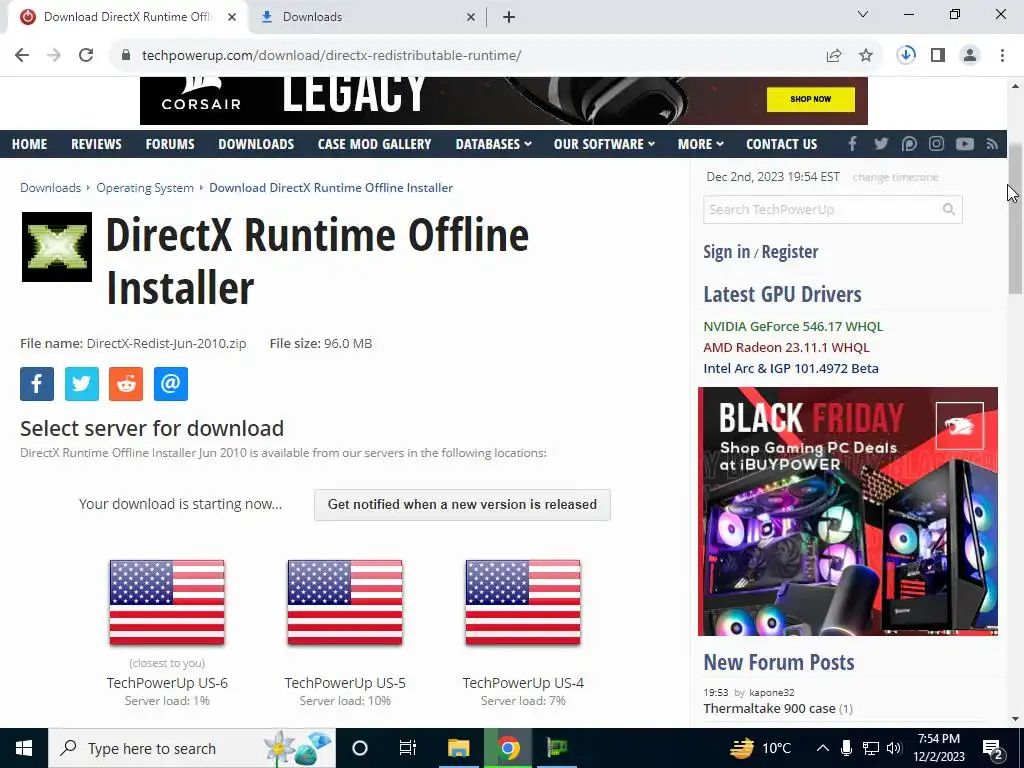
Task: Expand the DATABASES dropdown menu
Action: pos(493,144)
